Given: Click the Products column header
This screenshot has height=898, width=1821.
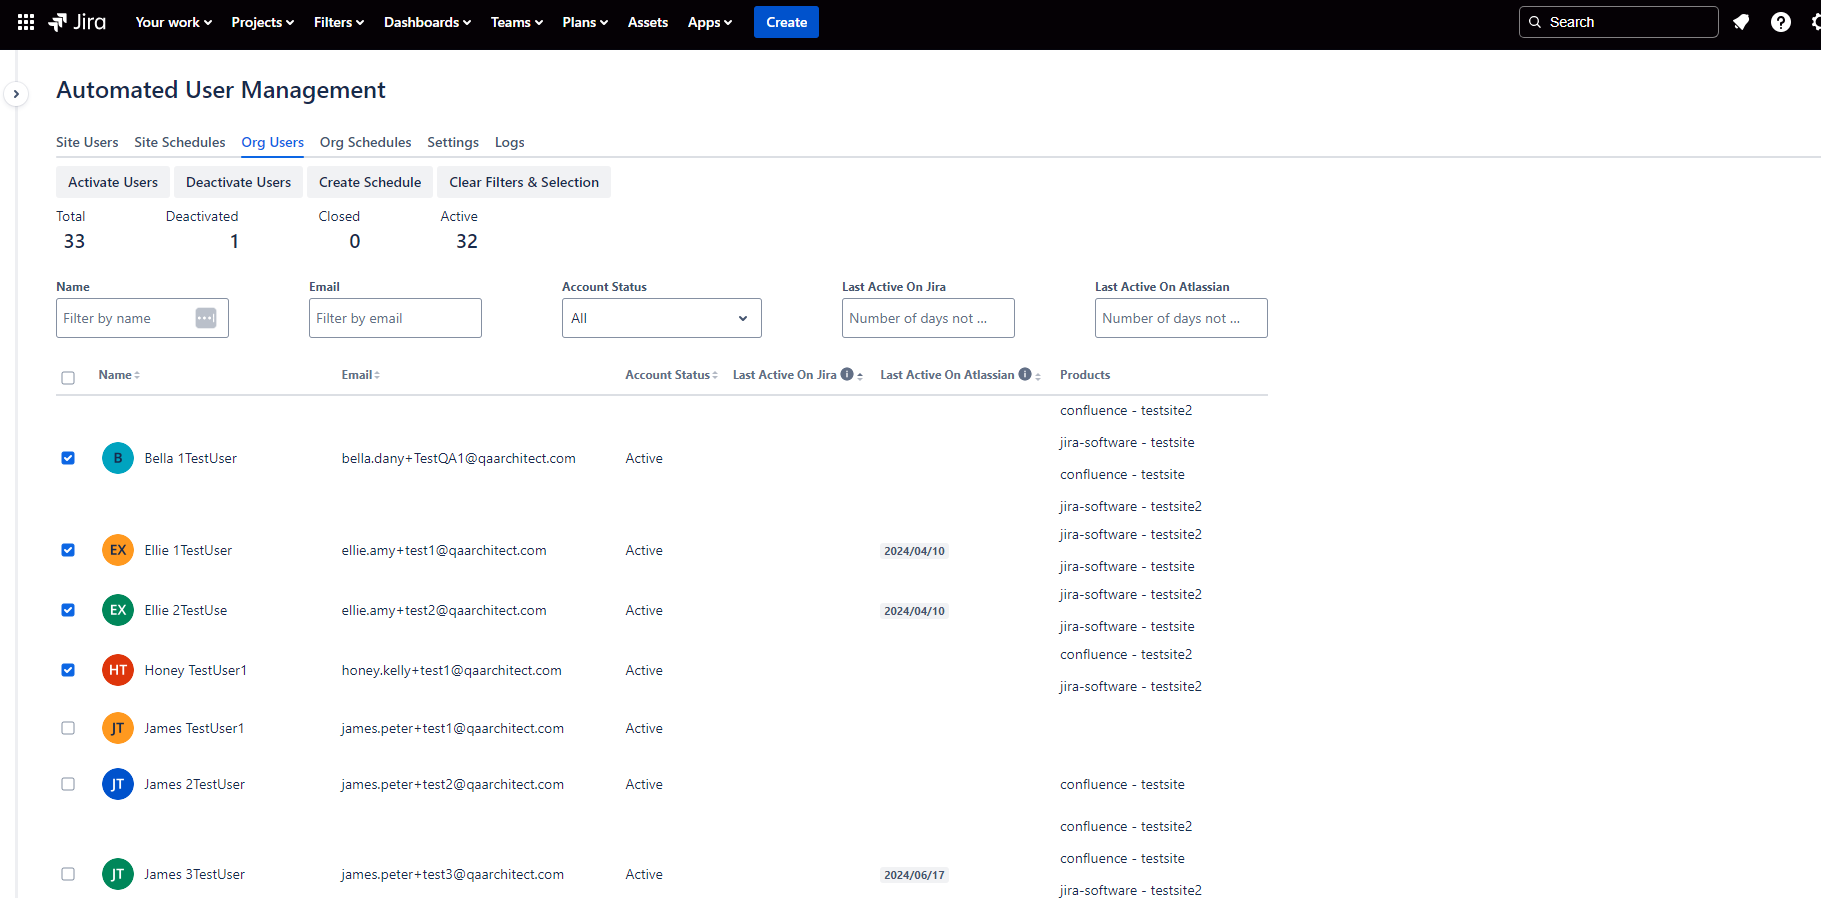Looking at the screenshot, I should tap(1085, 375).
